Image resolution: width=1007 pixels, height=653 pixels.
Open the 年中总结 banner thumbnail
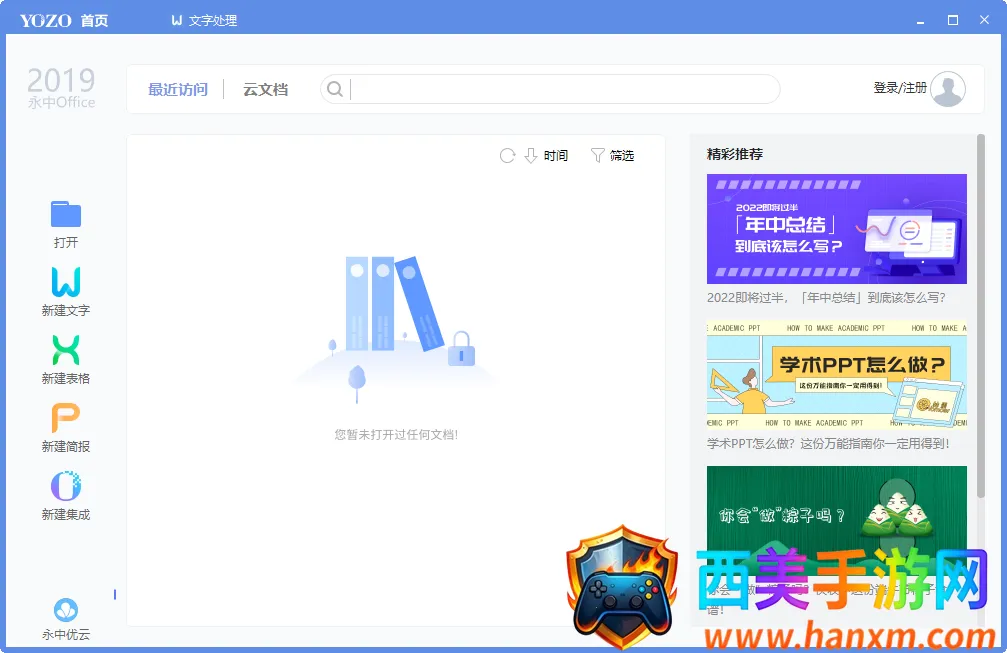coord(836,229)
